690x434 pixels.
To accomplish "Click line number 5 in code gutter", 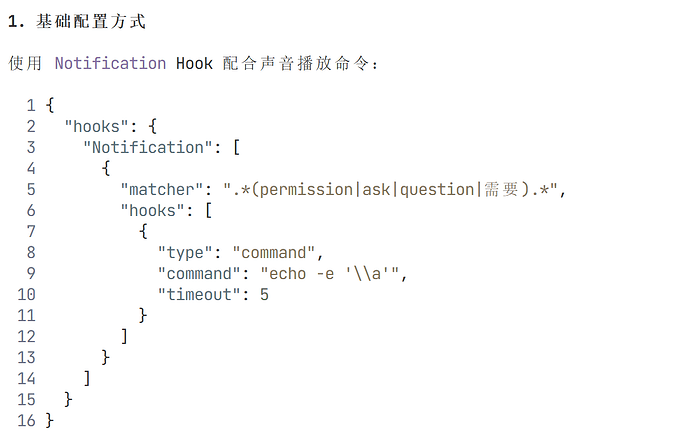I will [x=31, y=189].
